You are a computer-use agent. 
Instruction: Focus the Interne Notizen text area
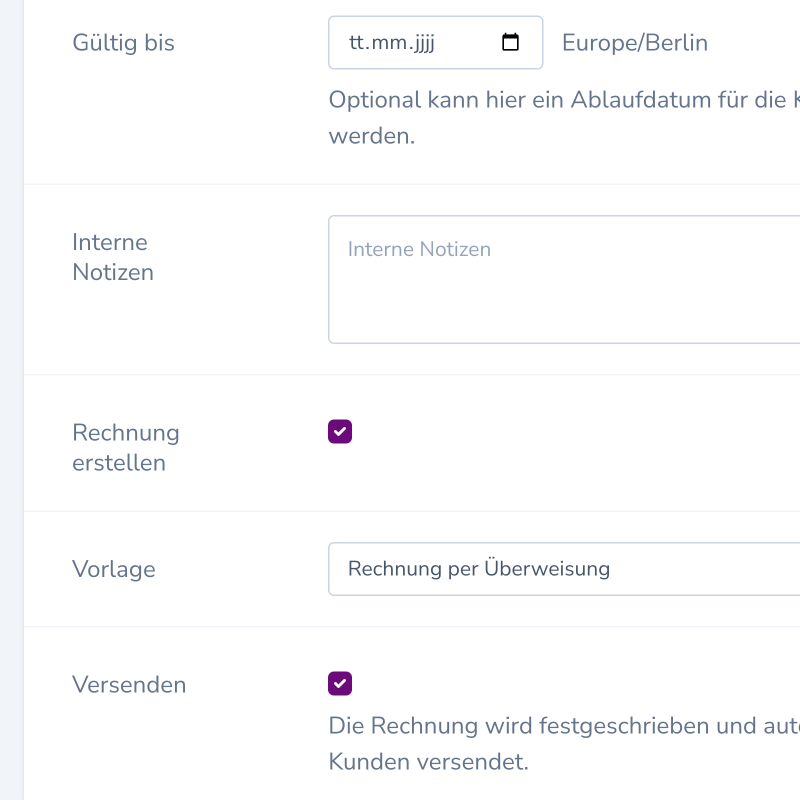[564, 280]
